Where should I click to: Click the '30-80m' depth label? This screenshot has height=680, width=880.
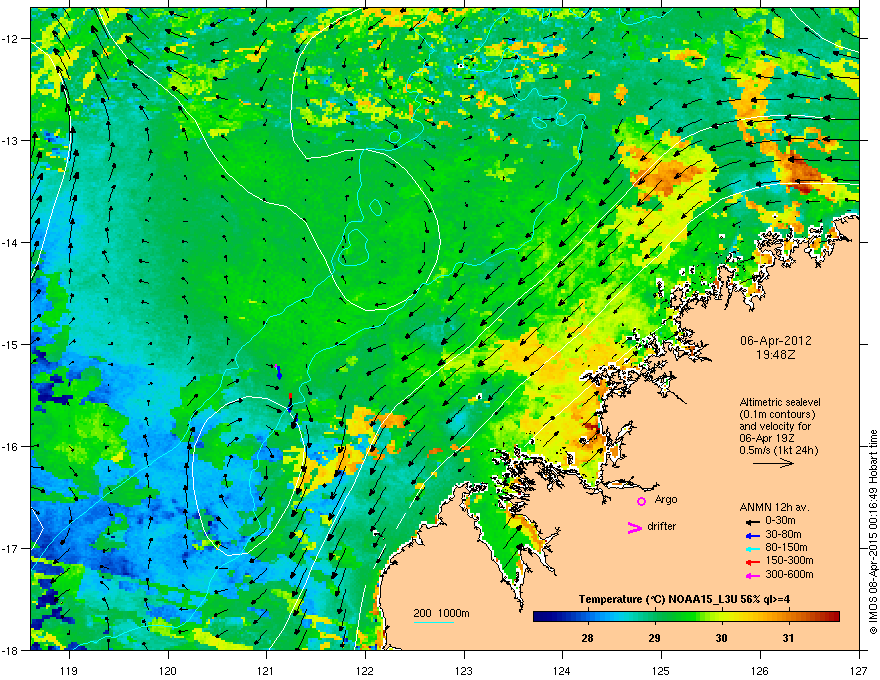click(783, 534)
